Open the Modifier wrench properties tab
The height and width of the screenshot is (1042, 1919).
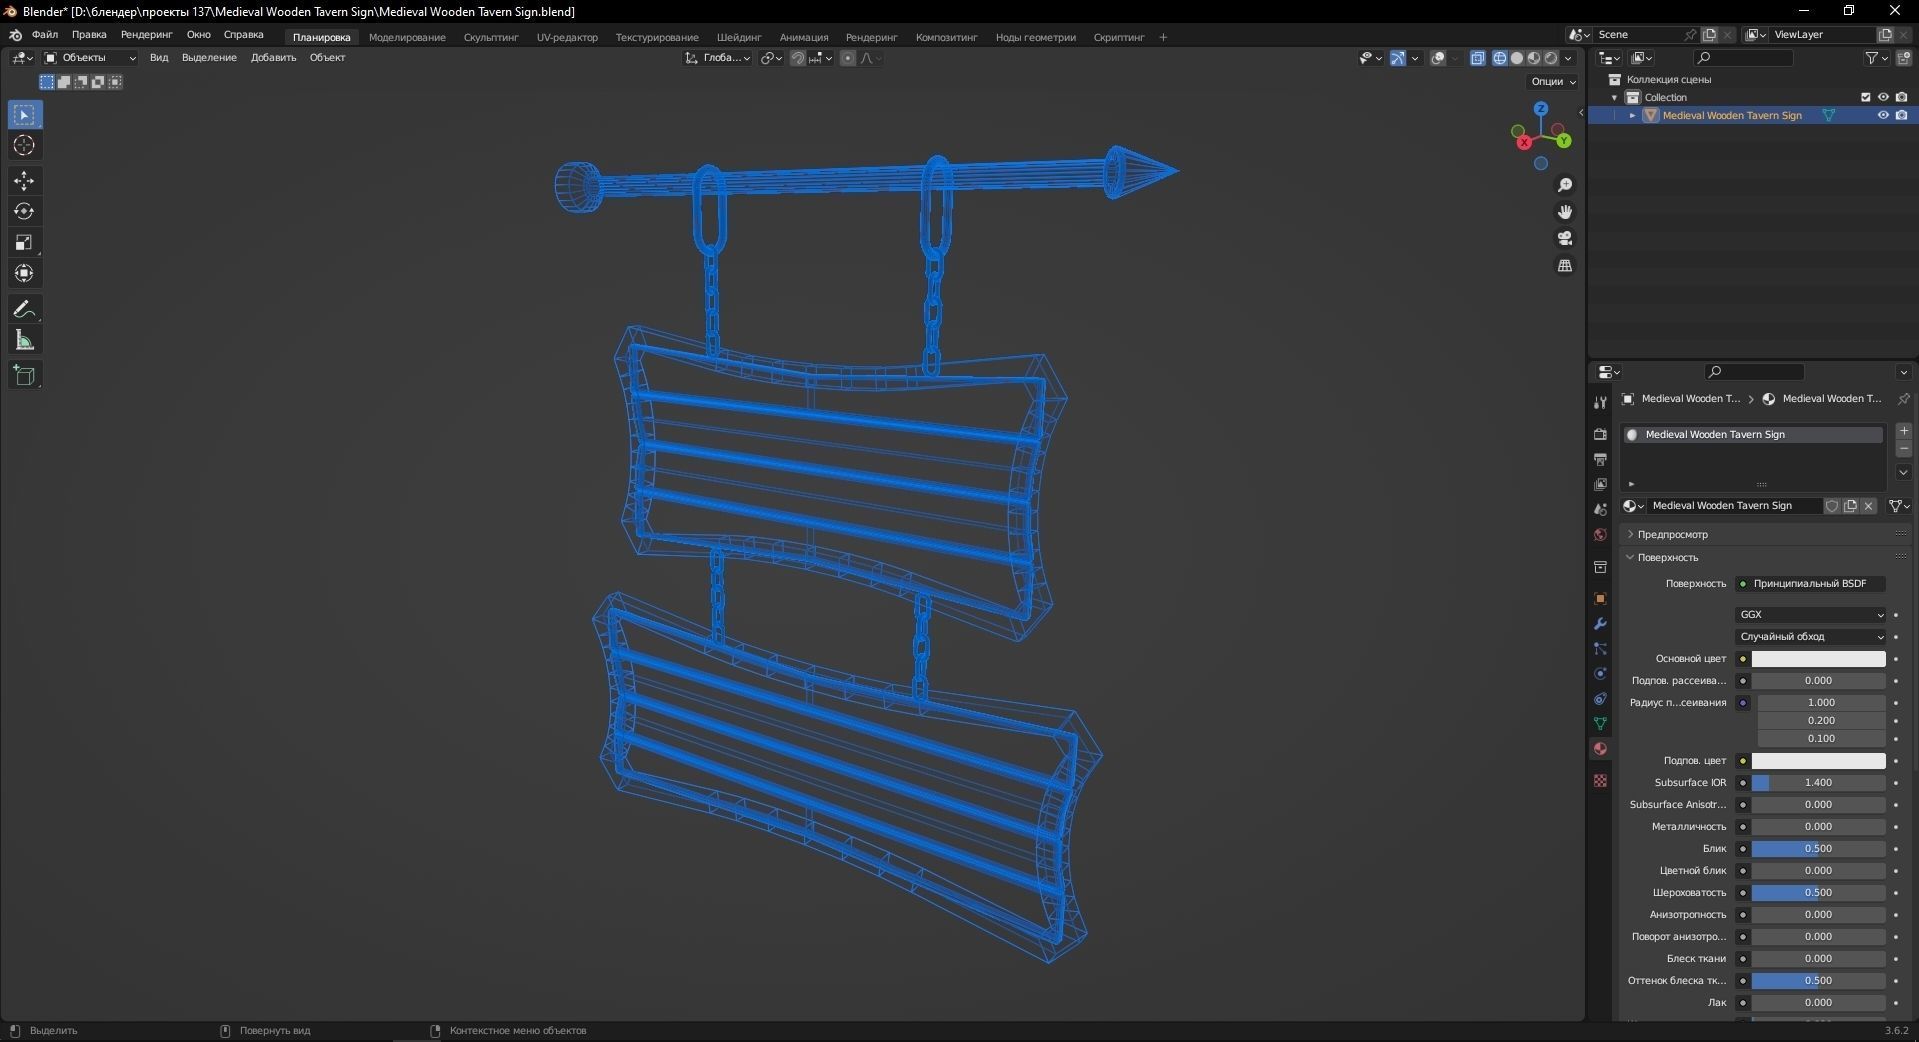click(x=1600, y=624)
